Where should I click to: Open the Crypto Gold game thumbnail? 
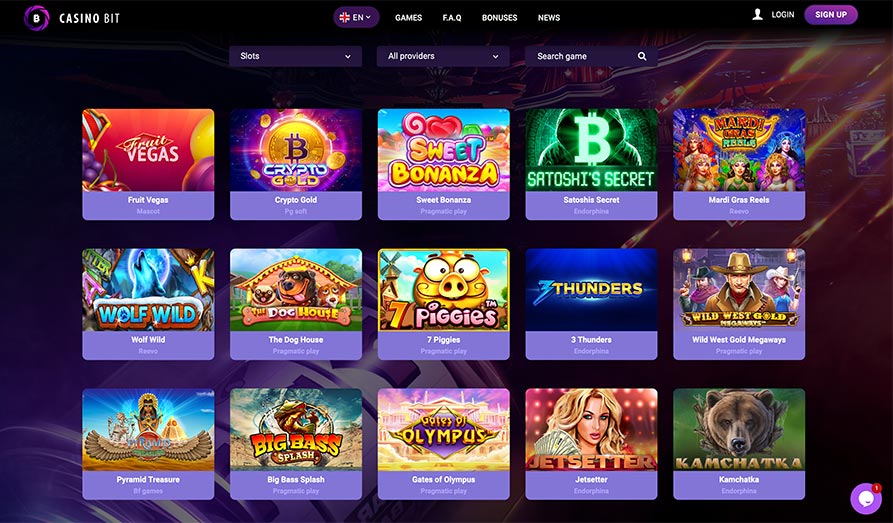tap(296, 150)
